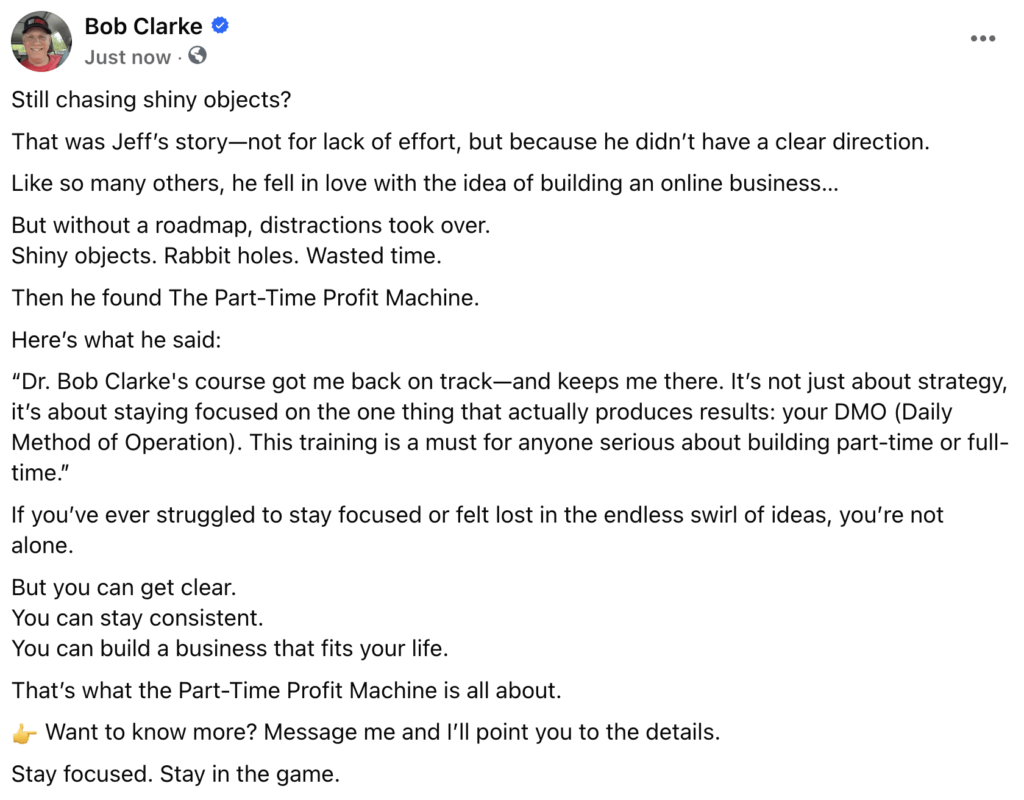Click the 'Still chasing shiny objects?' headline
Viewport: 1024px width, 800px height.
[x=151, y=100]
